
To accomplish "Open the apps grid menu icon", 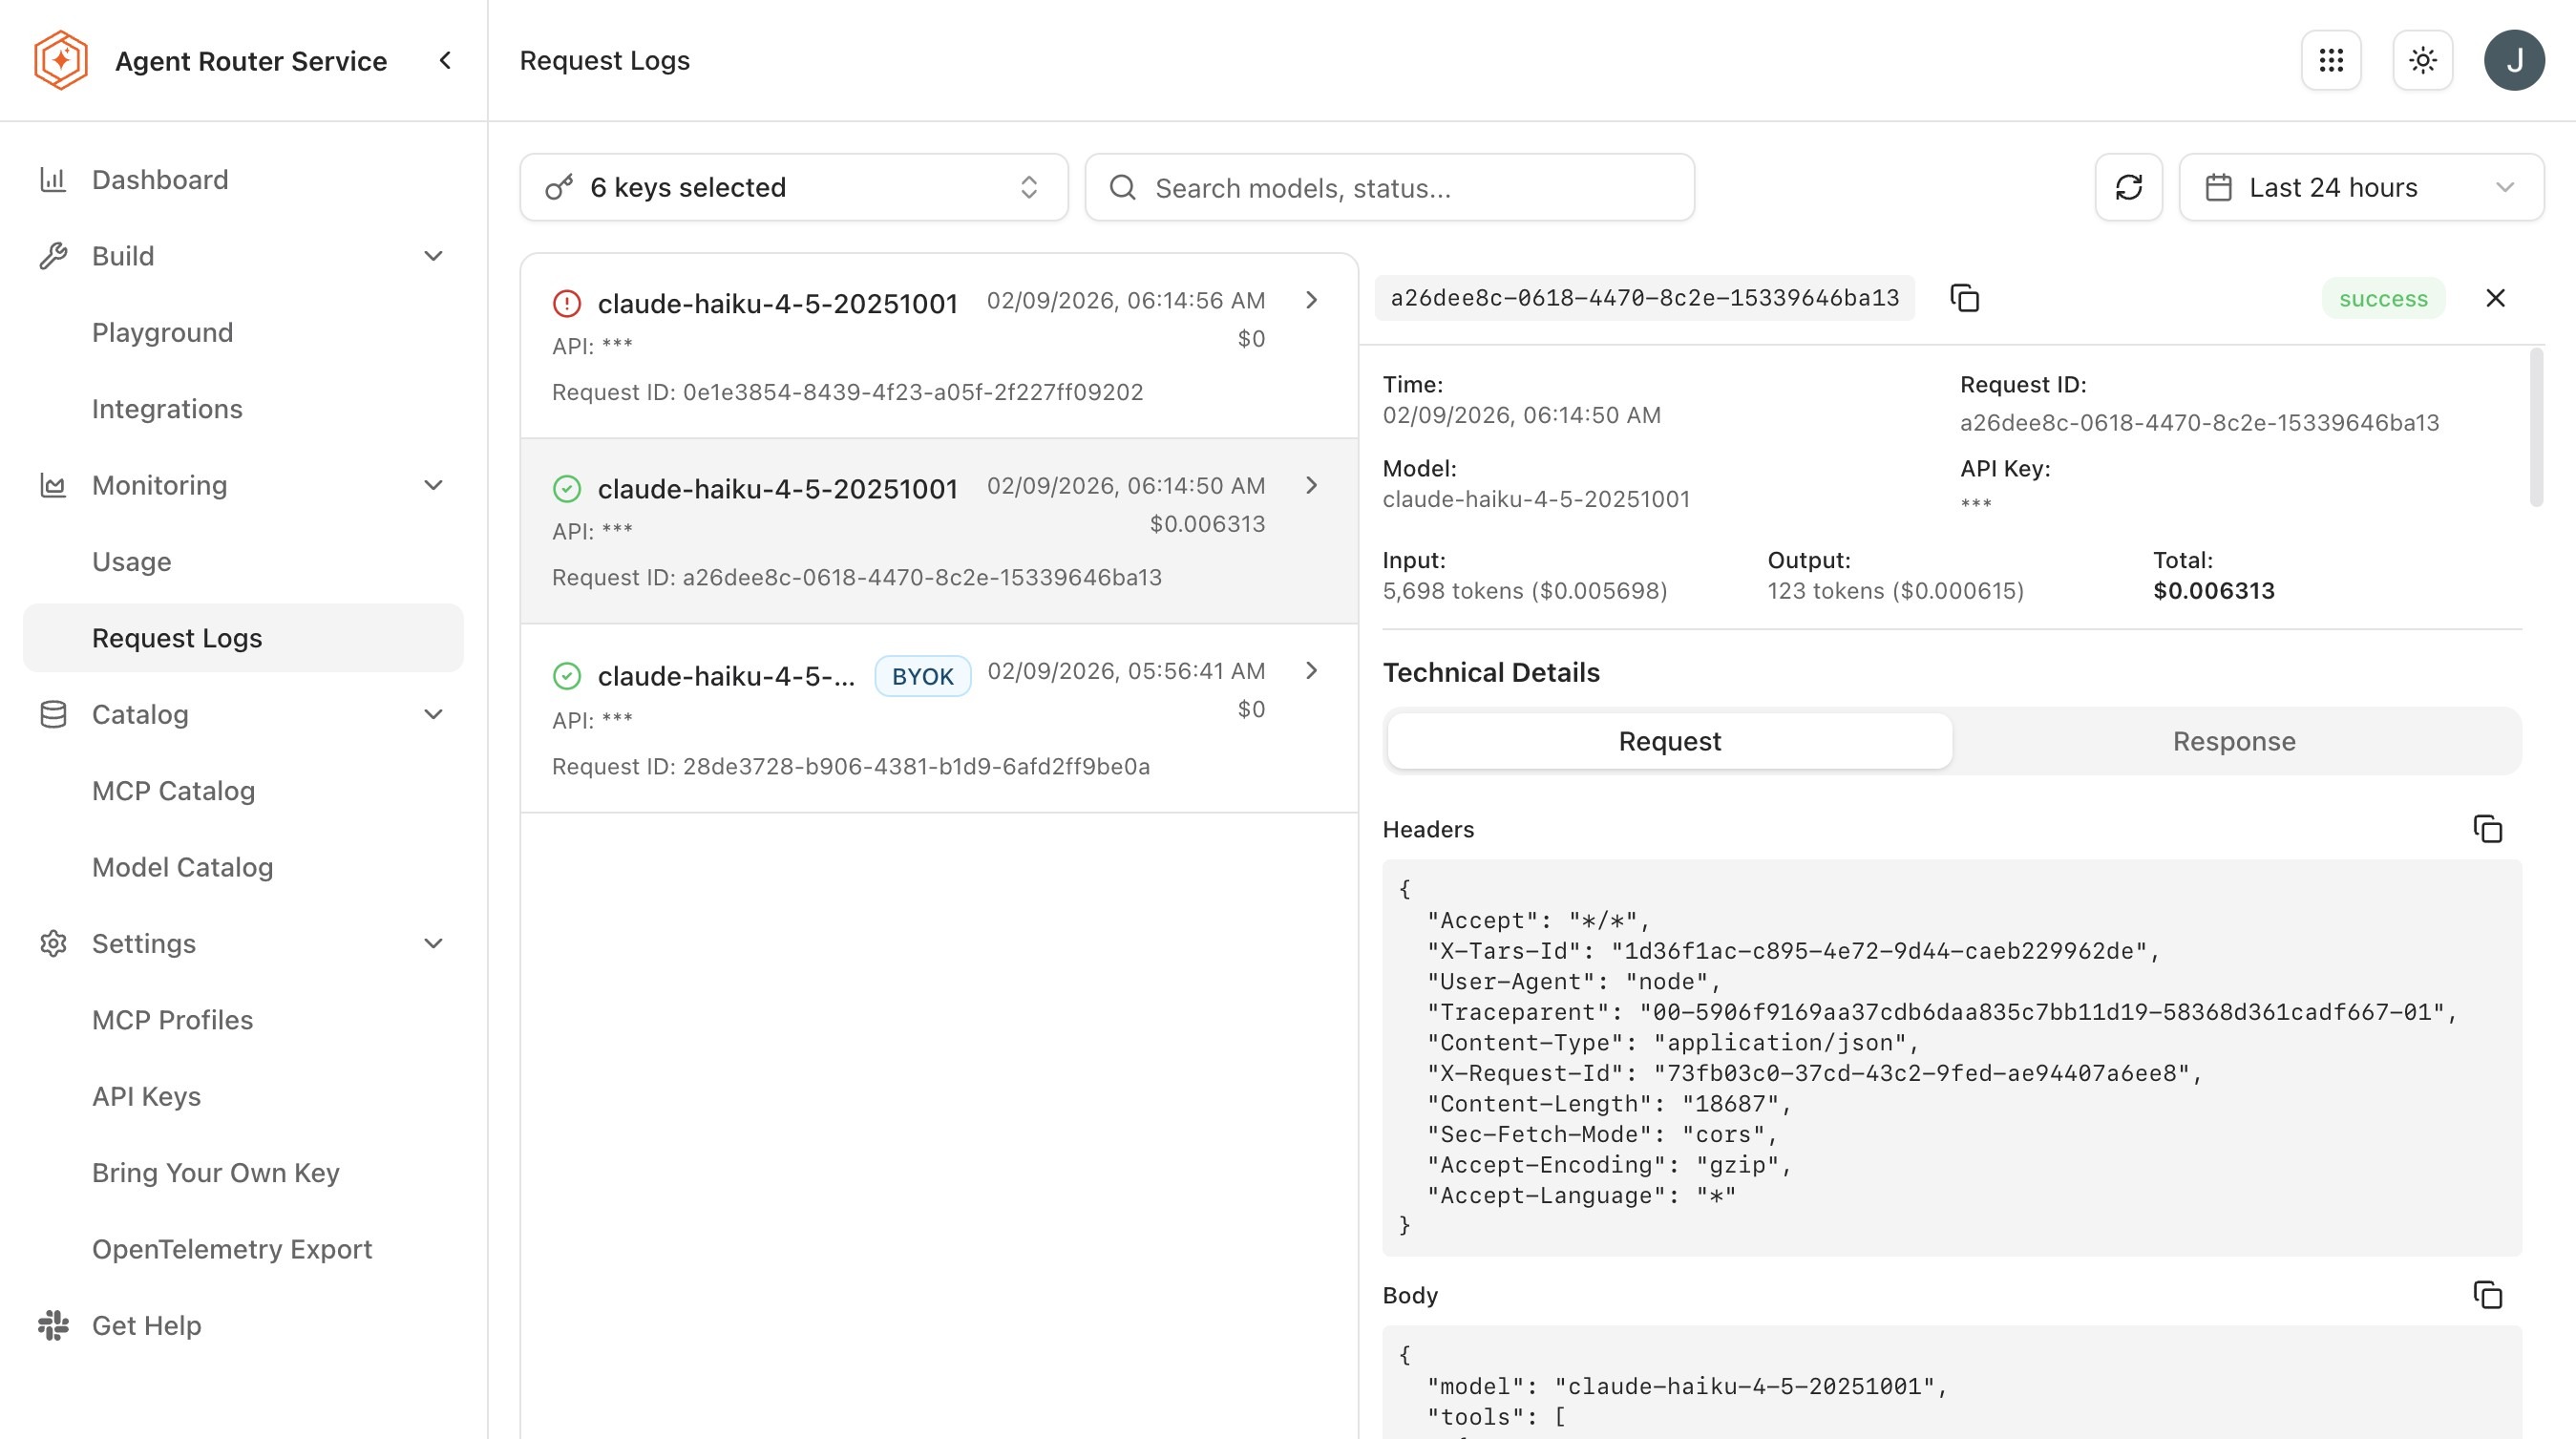I will 2331,60.
